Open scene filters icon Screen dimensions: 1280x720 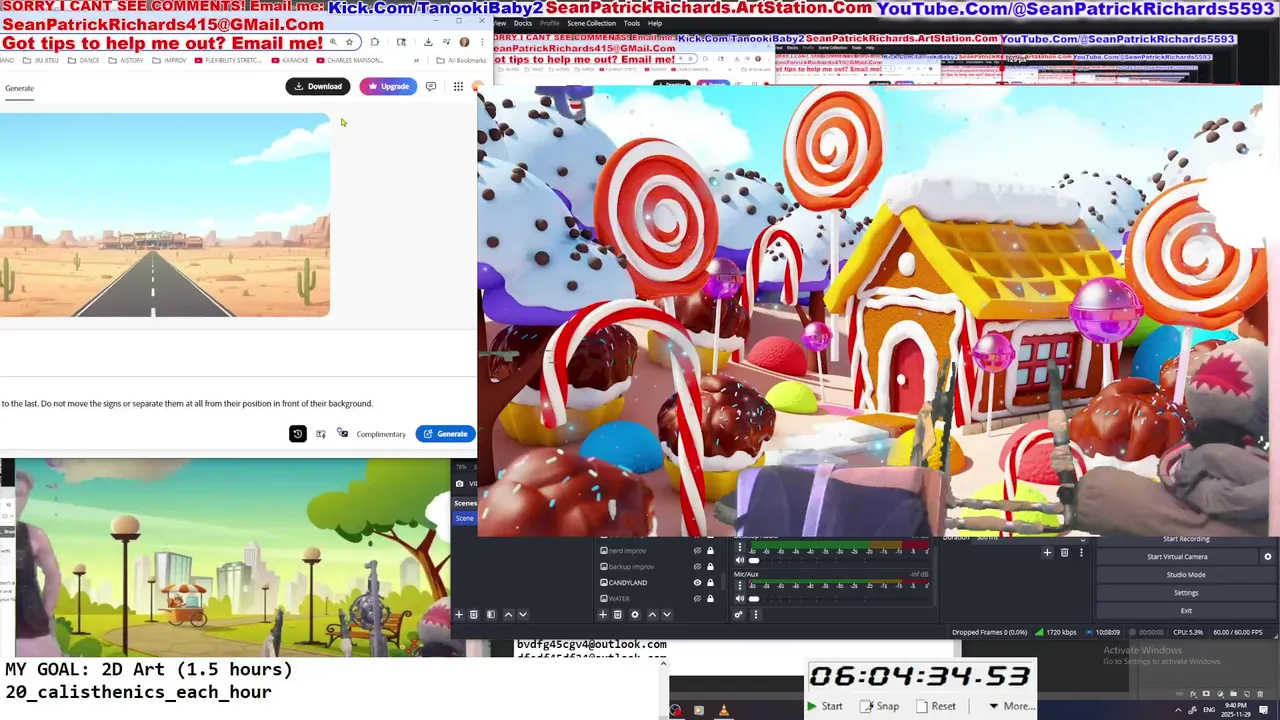pyautogui.click(x=490, y=614)
